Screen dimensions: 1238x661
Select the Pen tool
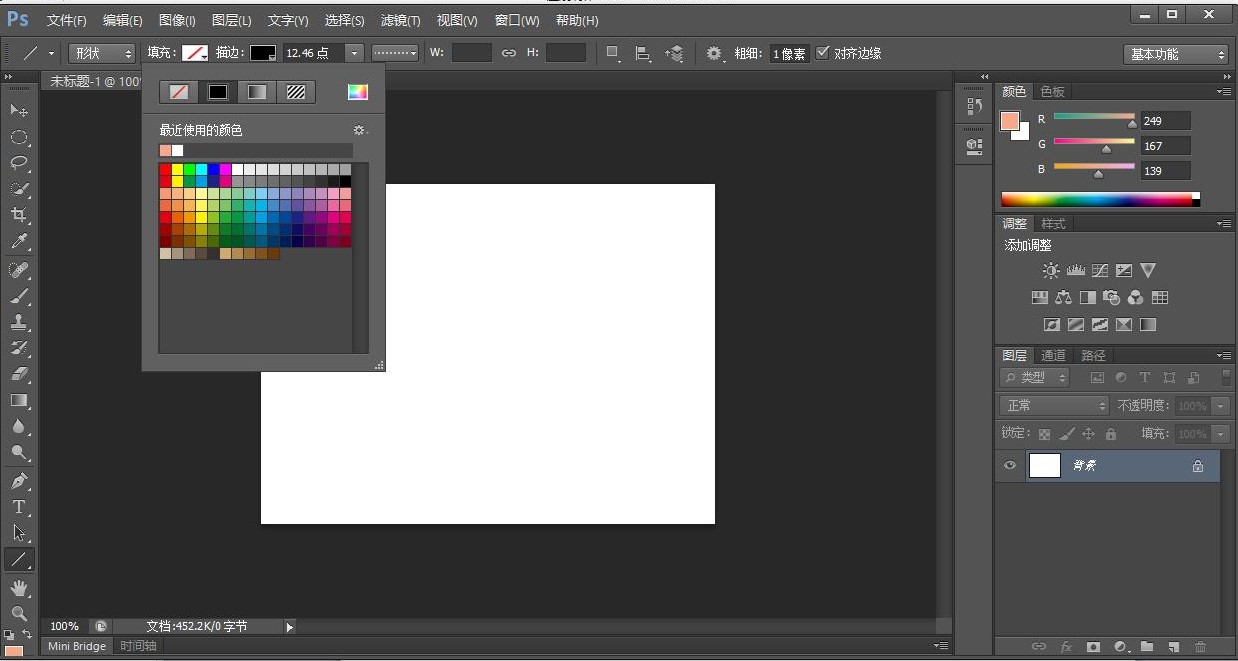click(x=19, y=481)
